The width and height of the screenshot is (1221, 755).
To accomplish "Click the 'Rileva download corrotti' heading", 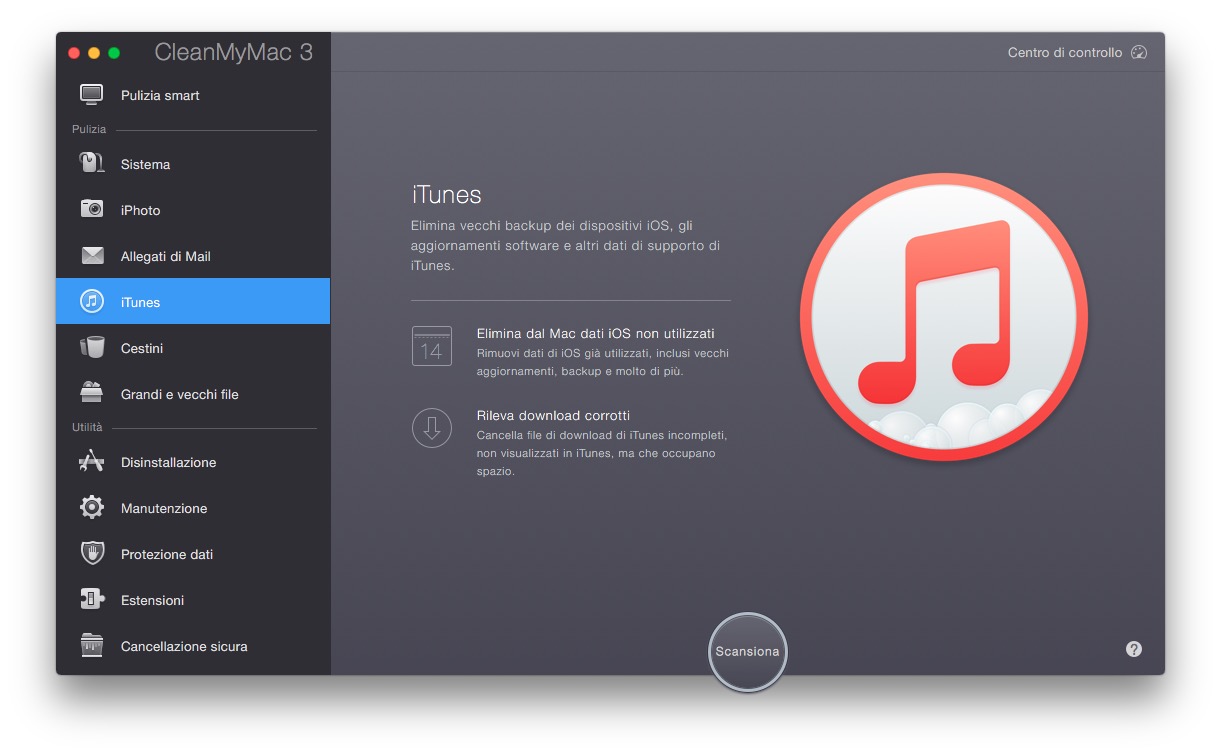I will point(553,415).
